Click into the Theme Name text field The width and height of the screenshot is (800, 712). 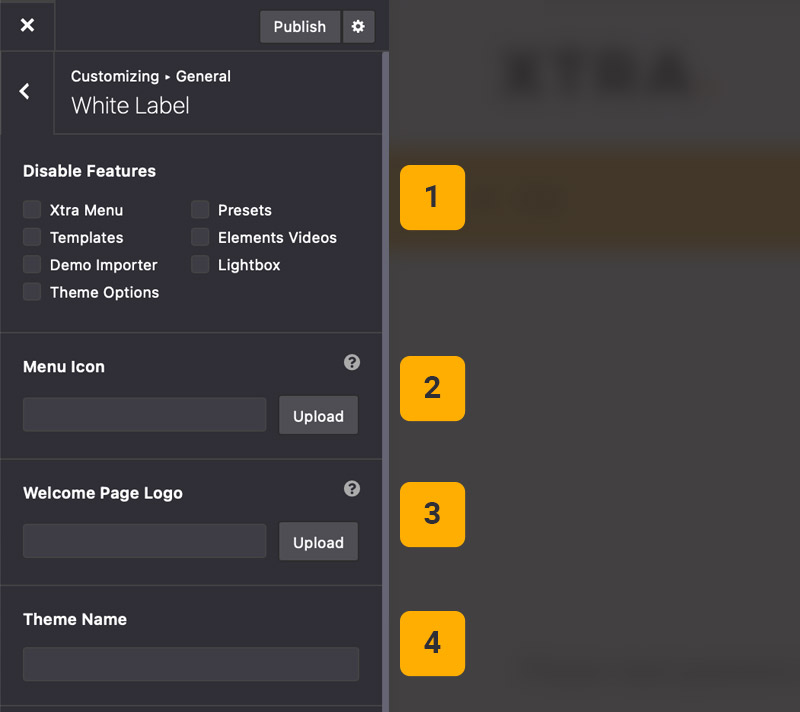click(191, 664)
